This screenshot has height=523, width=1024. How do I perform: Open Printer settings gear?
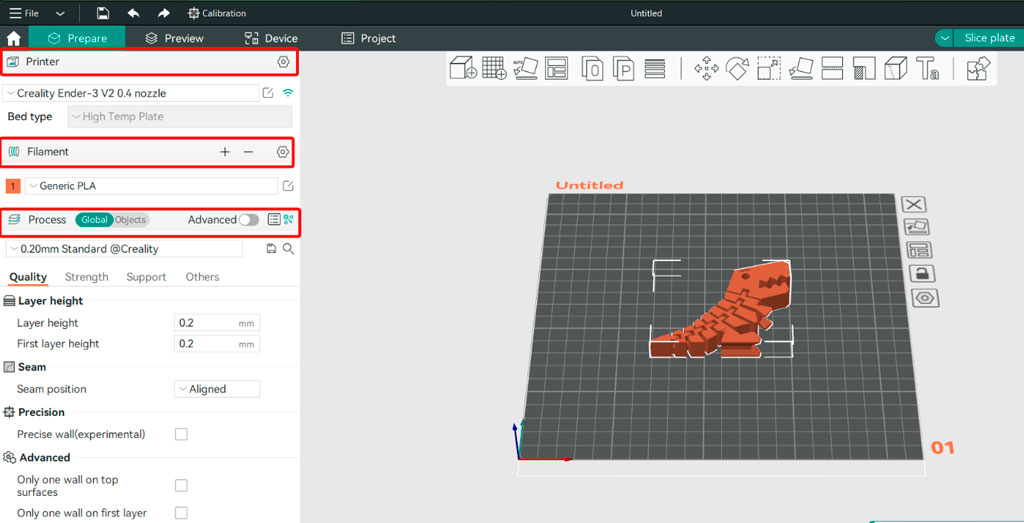(x=283, y=62)
